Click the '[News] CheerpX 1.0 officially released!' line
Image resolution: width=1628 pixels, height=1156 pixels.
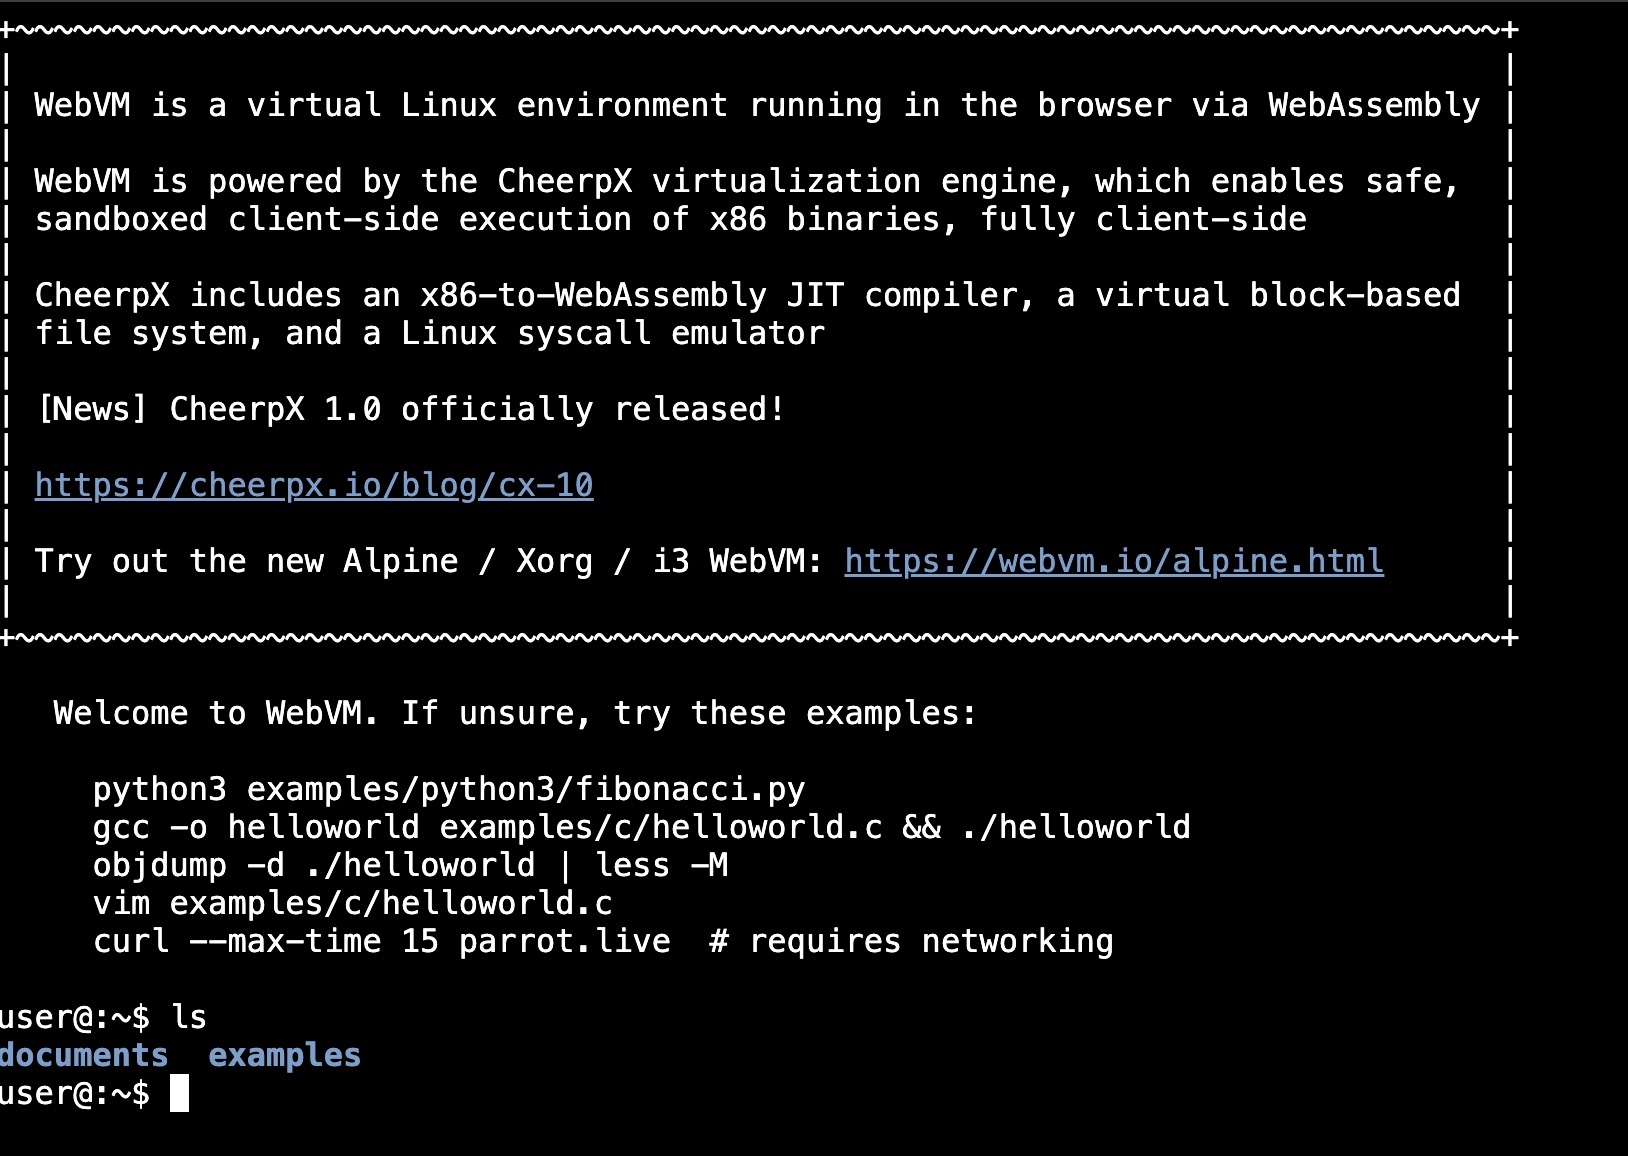click(410, 410)
